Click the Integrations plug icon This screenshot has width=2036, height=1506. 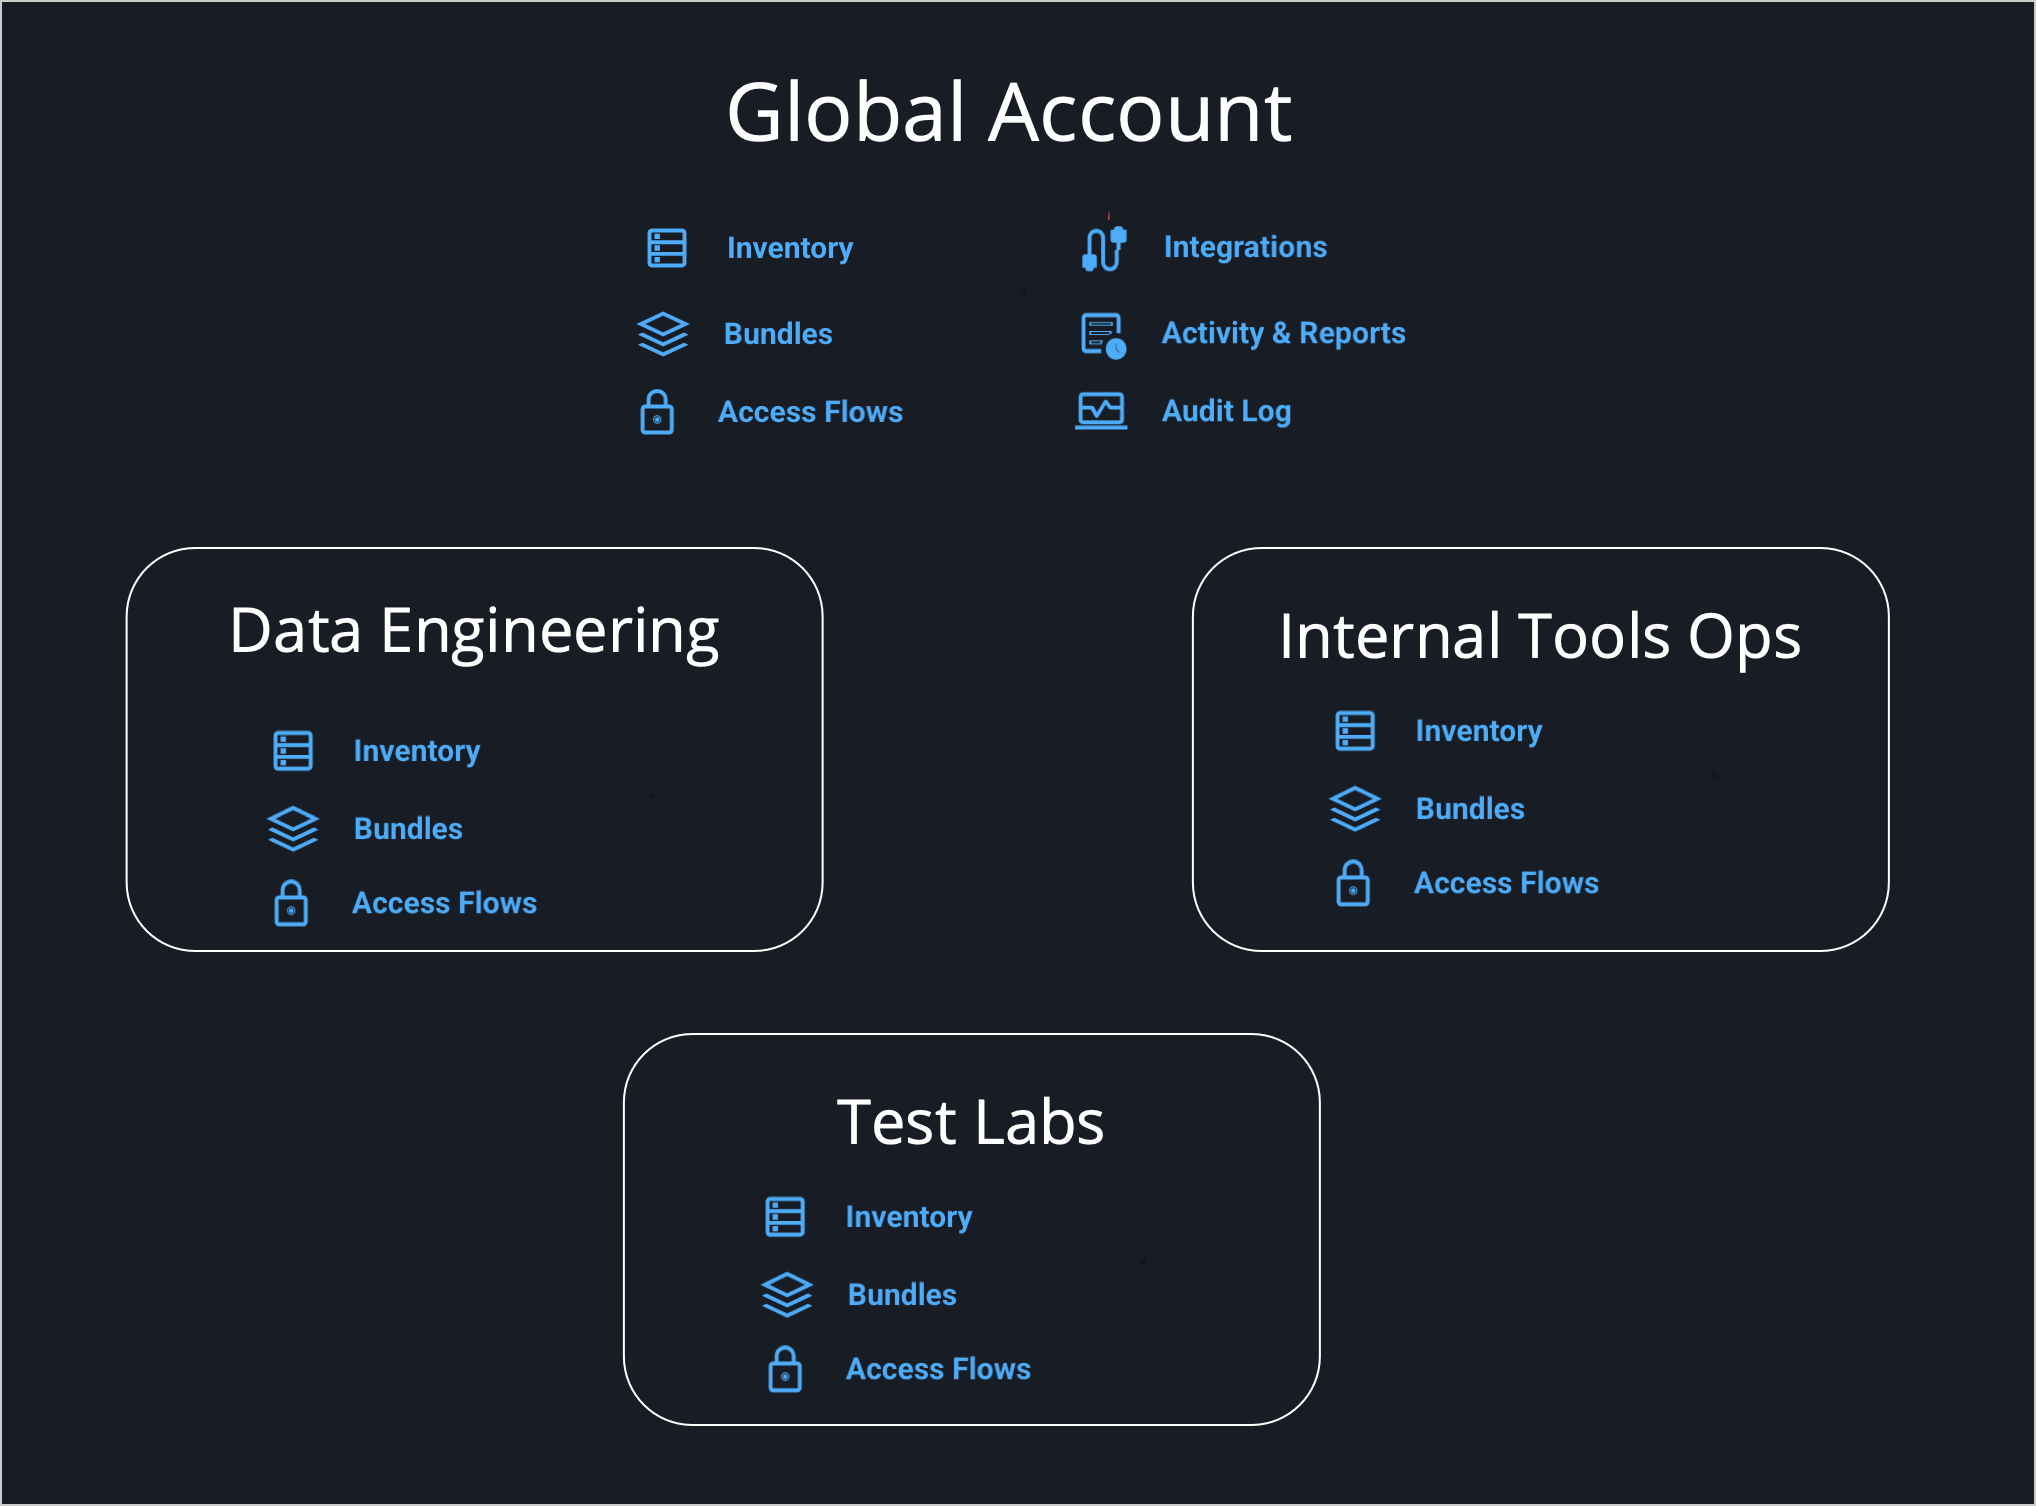coord(1104,248)
